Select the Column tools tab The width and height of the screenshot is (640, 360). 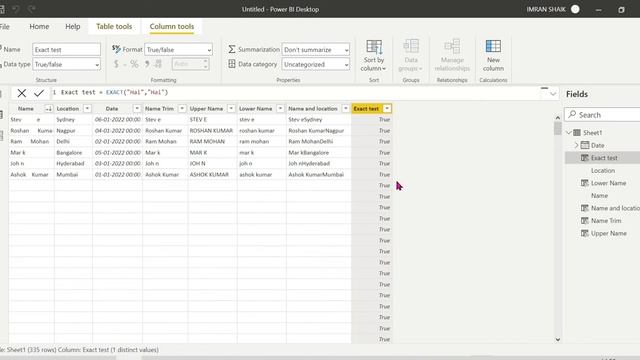pyautogui.click(x=172, y=26)
